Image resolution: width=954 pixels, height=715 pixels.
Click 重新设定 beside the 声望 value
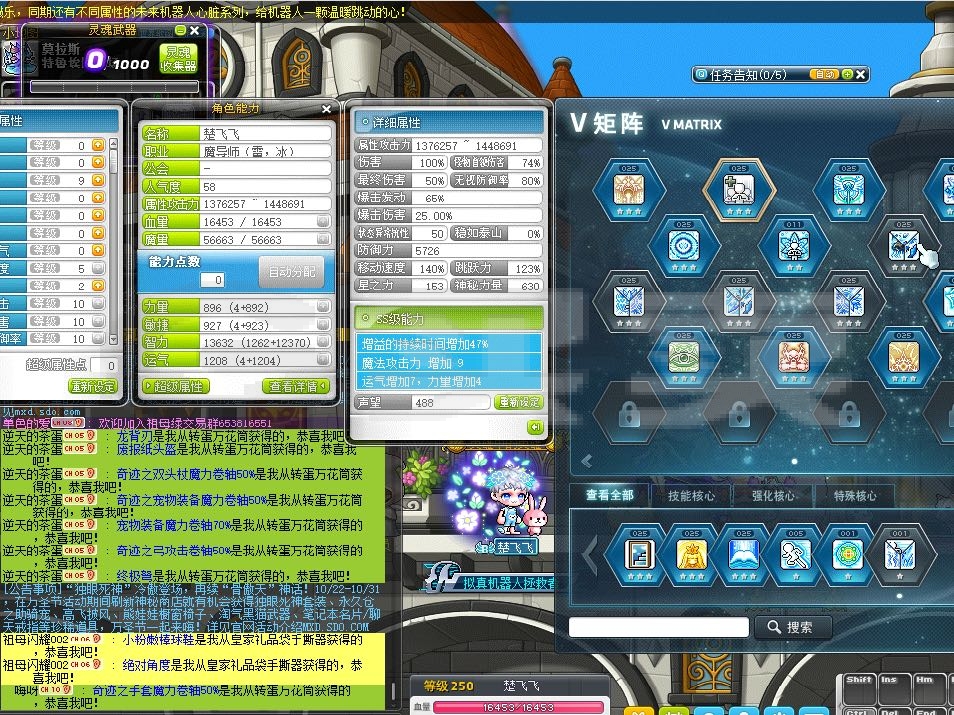point(518,402)
